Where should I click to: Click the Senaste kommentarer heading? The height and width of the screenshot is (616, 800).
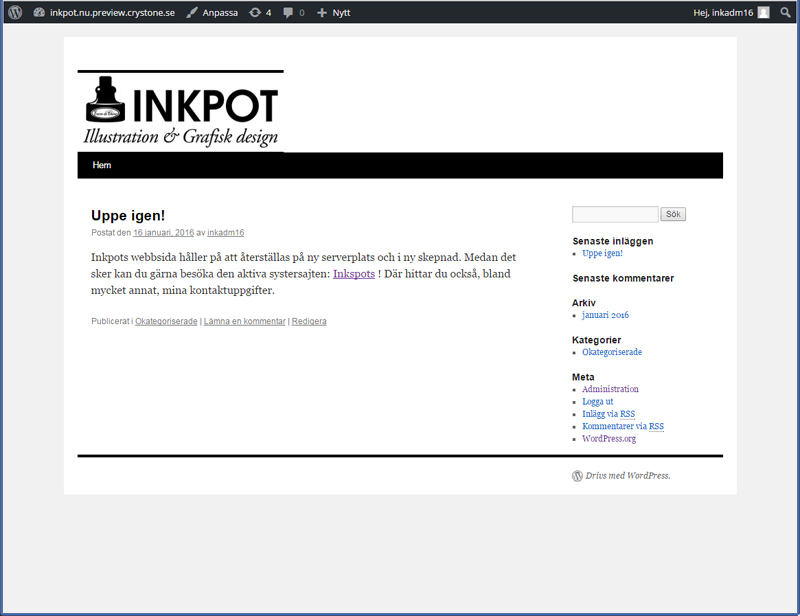(623, 278)
